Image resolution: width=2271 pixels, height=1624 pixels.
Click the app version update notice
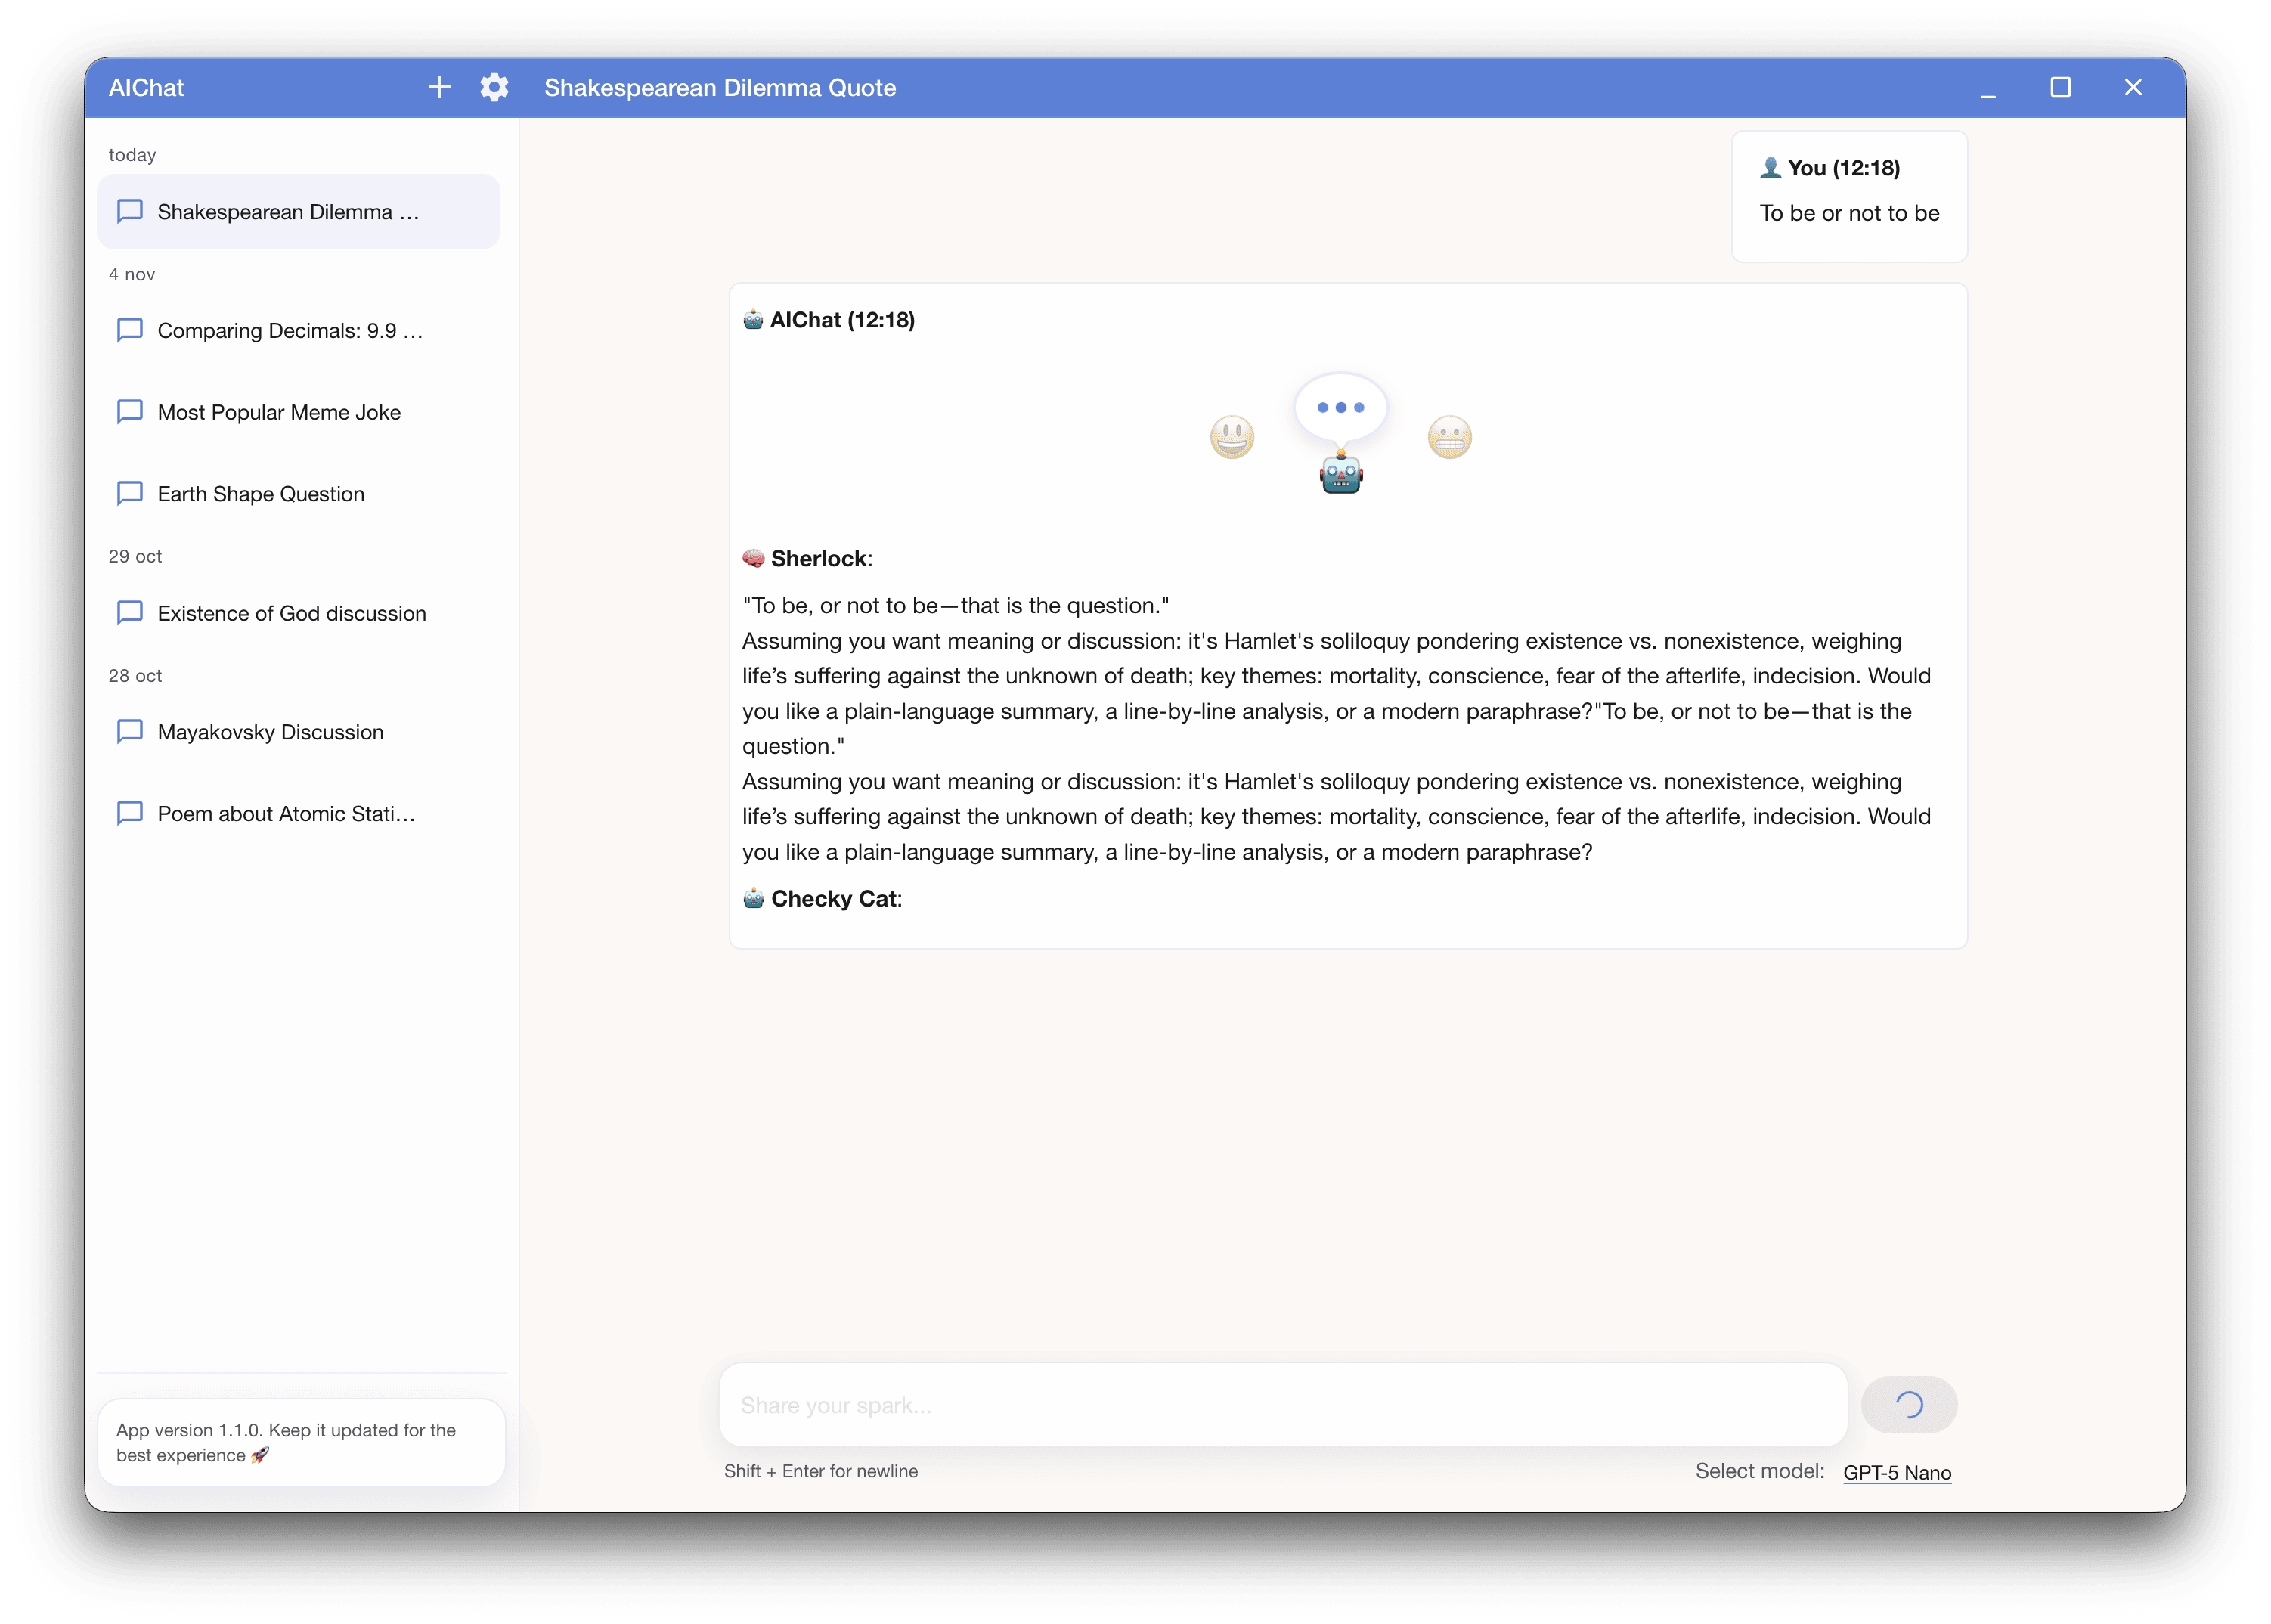click(x=300, y=1442)
